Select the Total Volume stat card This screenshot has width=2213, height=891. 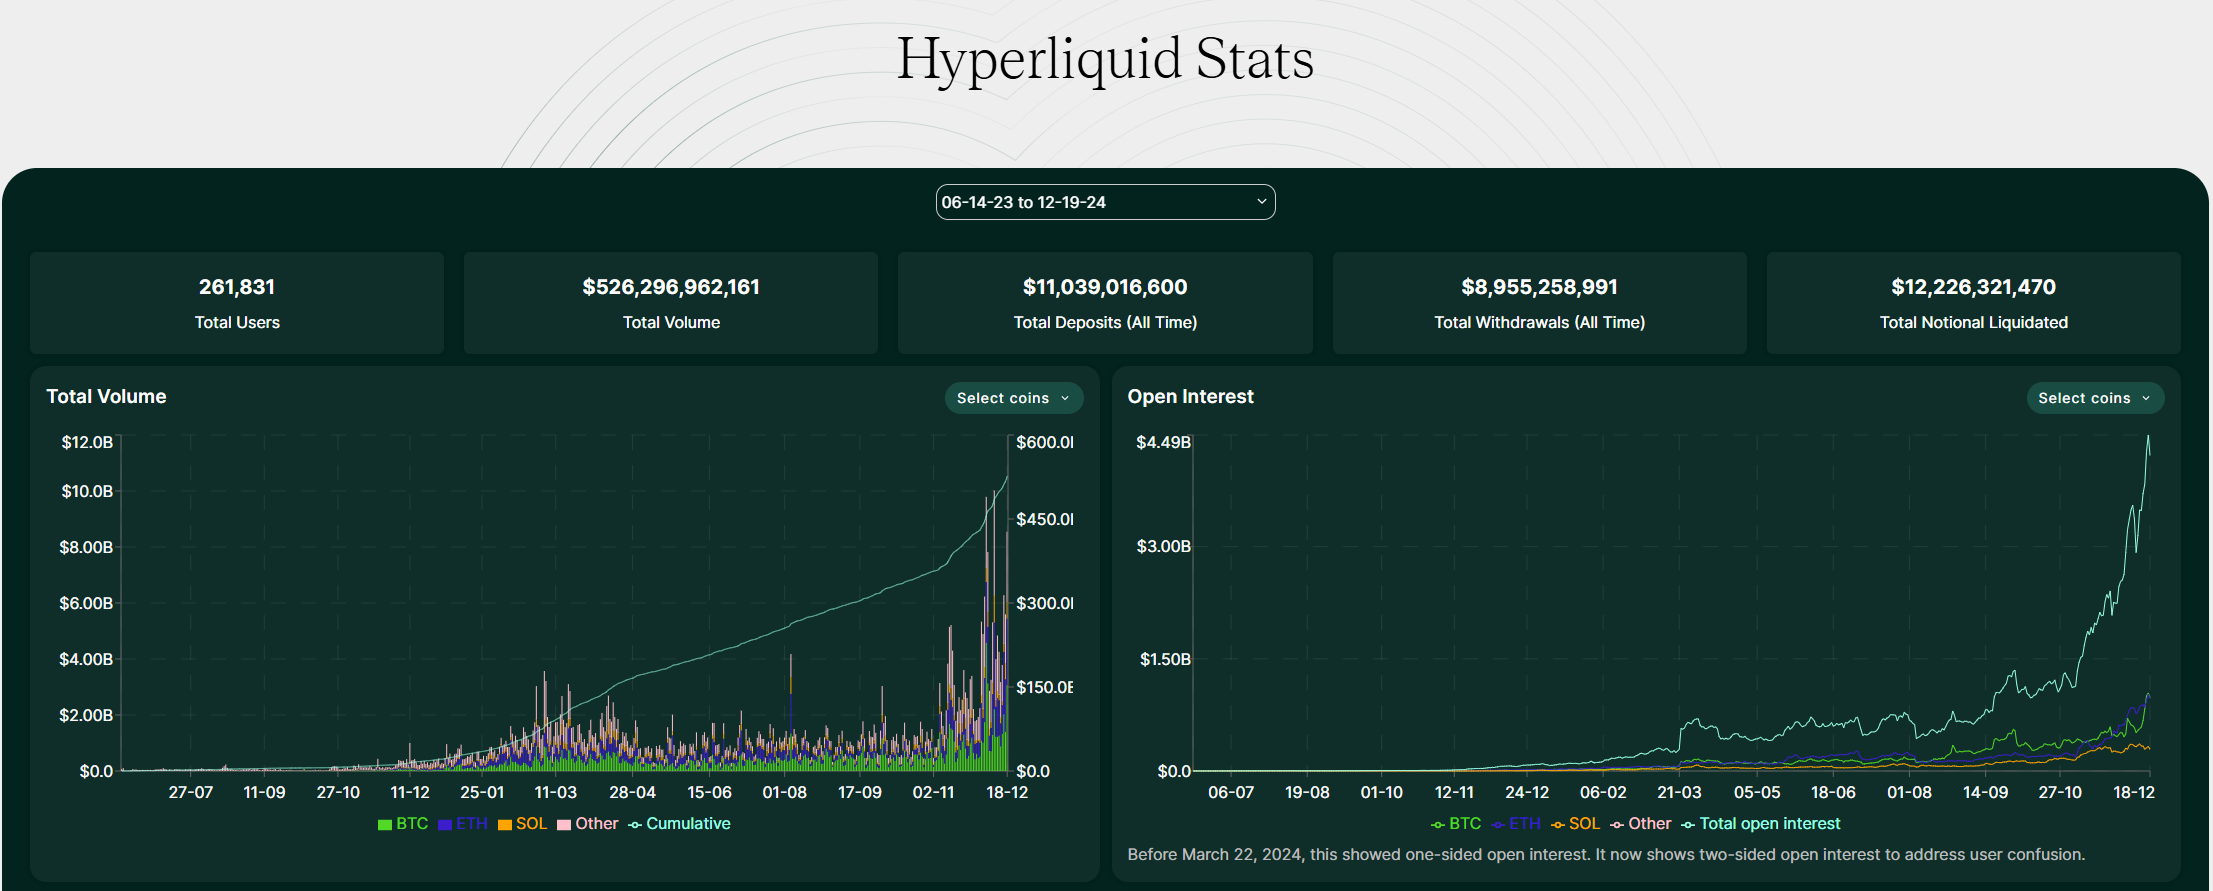671,303
